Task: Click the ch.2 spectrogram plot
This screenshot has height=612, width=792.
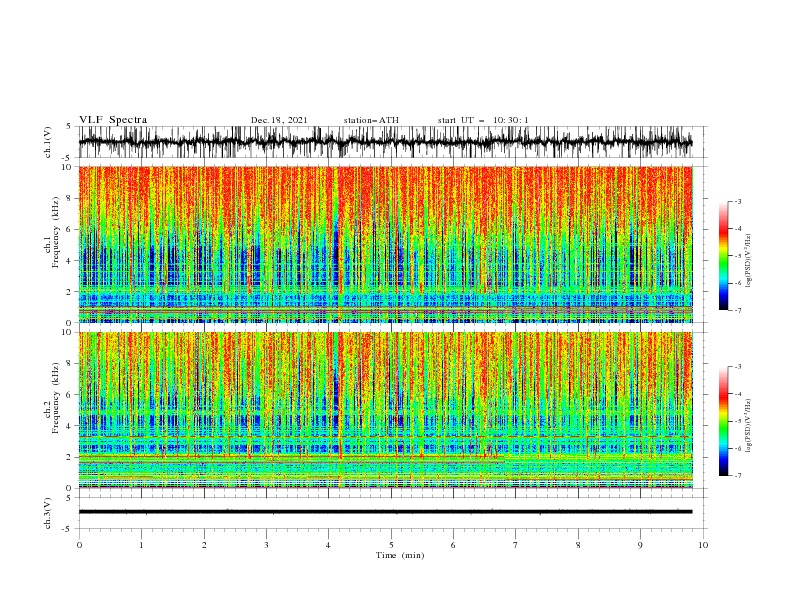Action: [x=385, y=410]
